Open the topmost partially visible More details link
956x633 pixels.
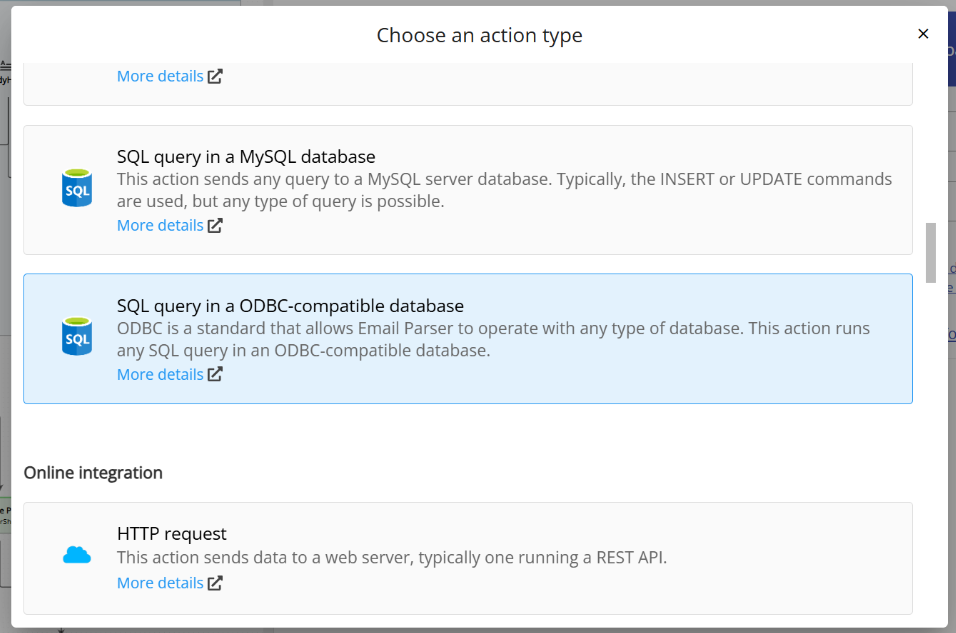tap(160, 76)
